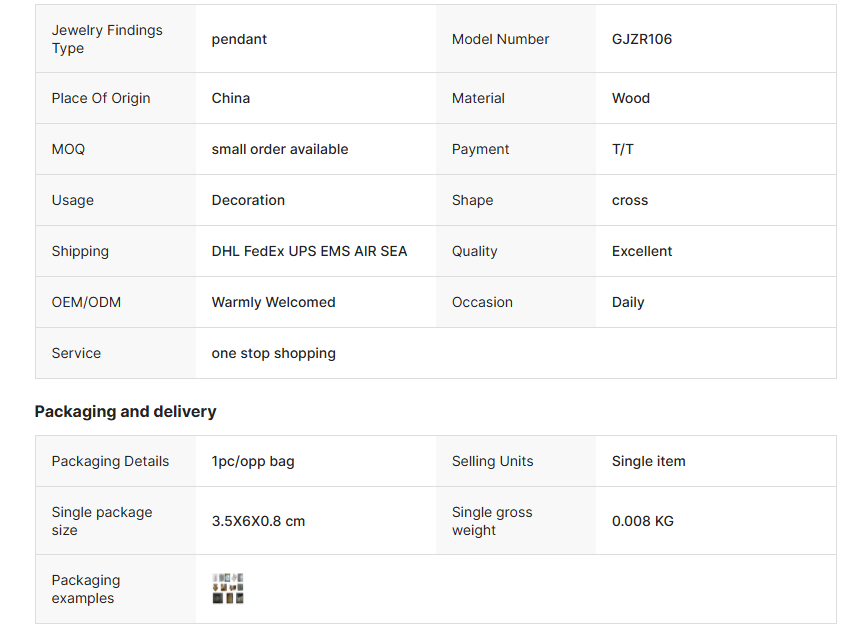851x643 pixels.
Task: Click the Decoration usage value
Action: click(x=248, y=200)
